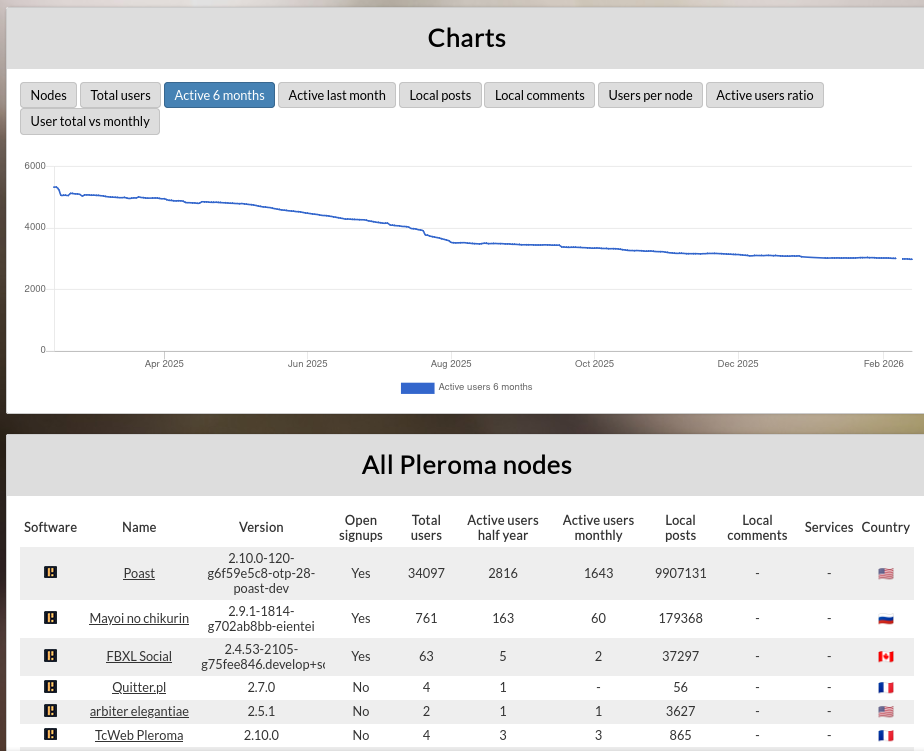Screen dimensions: 924x751
Task: Click the Russian flag for Mayoi no chikurin
Action: pos(885,619)
